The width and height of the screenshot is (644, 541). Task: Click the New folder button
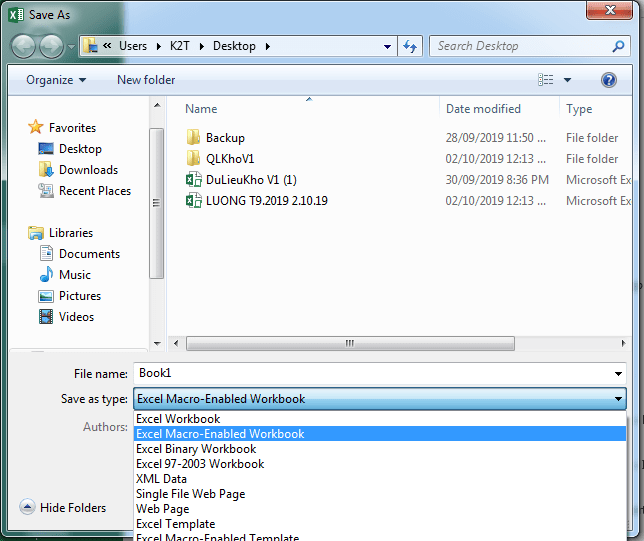[146, 80]
